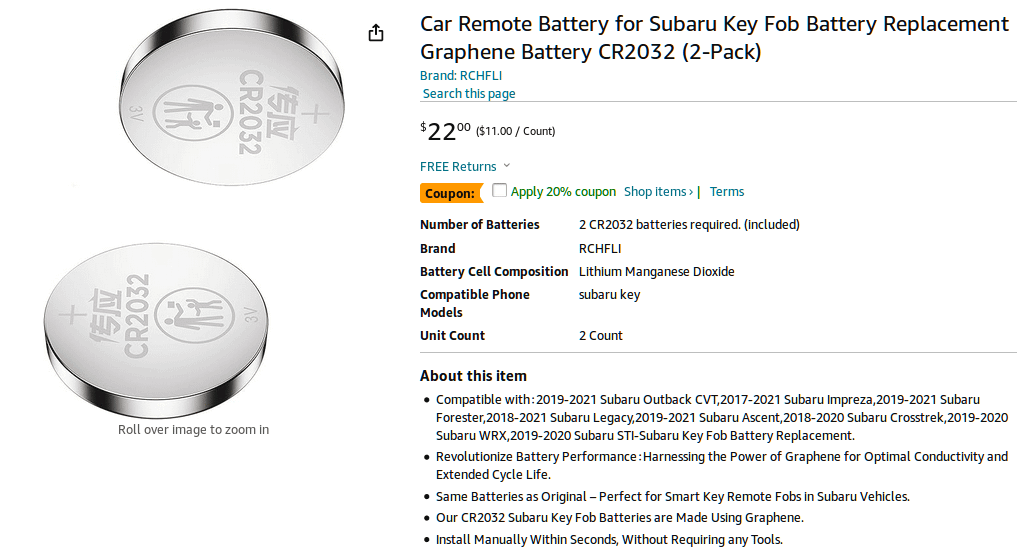Tick the Apply 20% coupon checkbox
The width and height of the screenshot is (1018, 556).
(x=500, y=191)
